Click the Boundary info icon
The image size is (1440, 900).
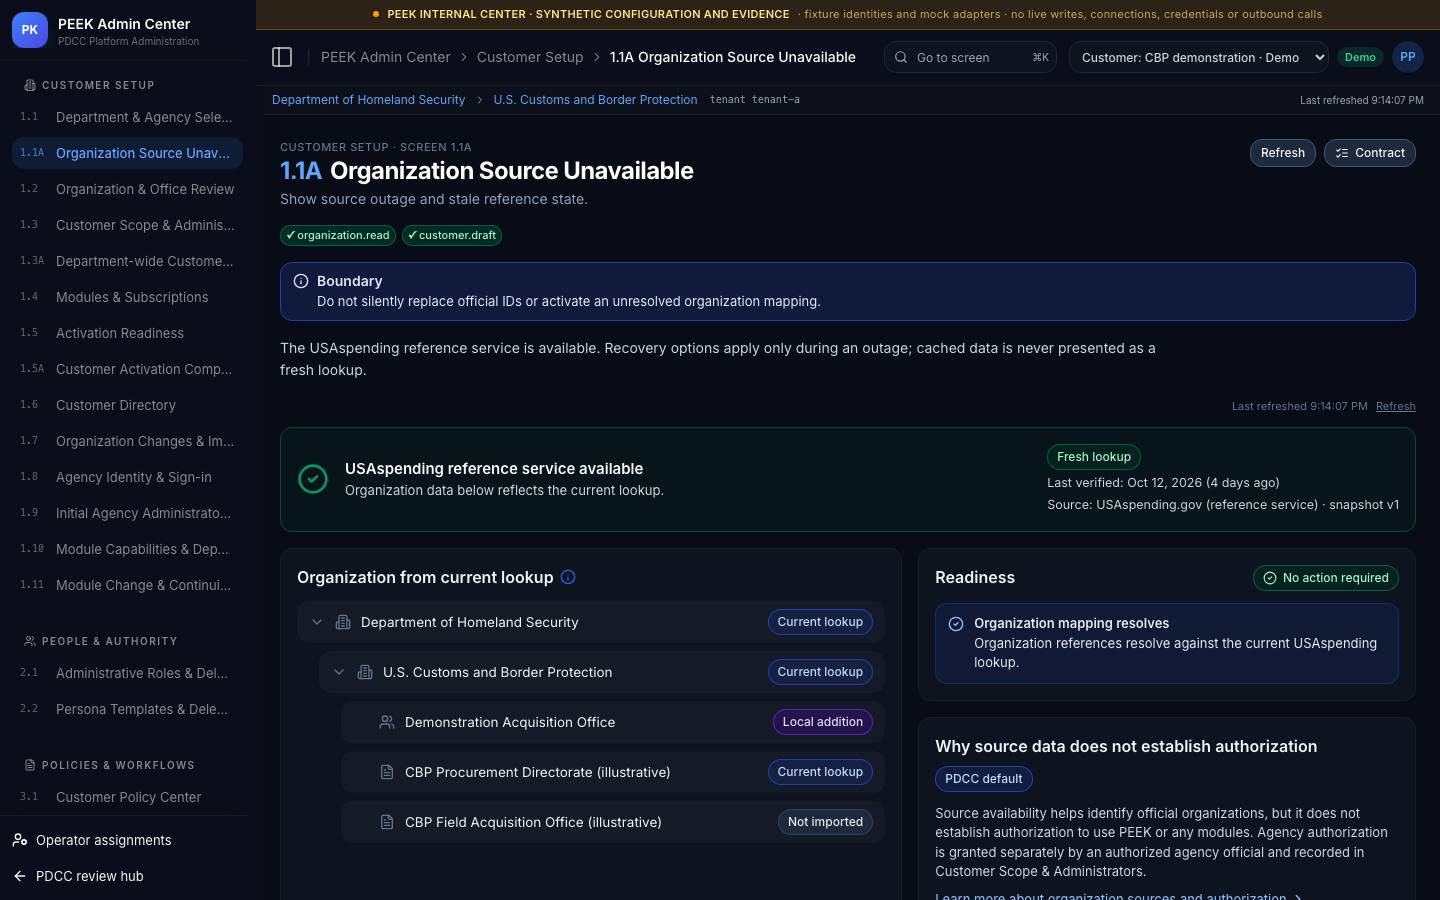pos(301,281)
